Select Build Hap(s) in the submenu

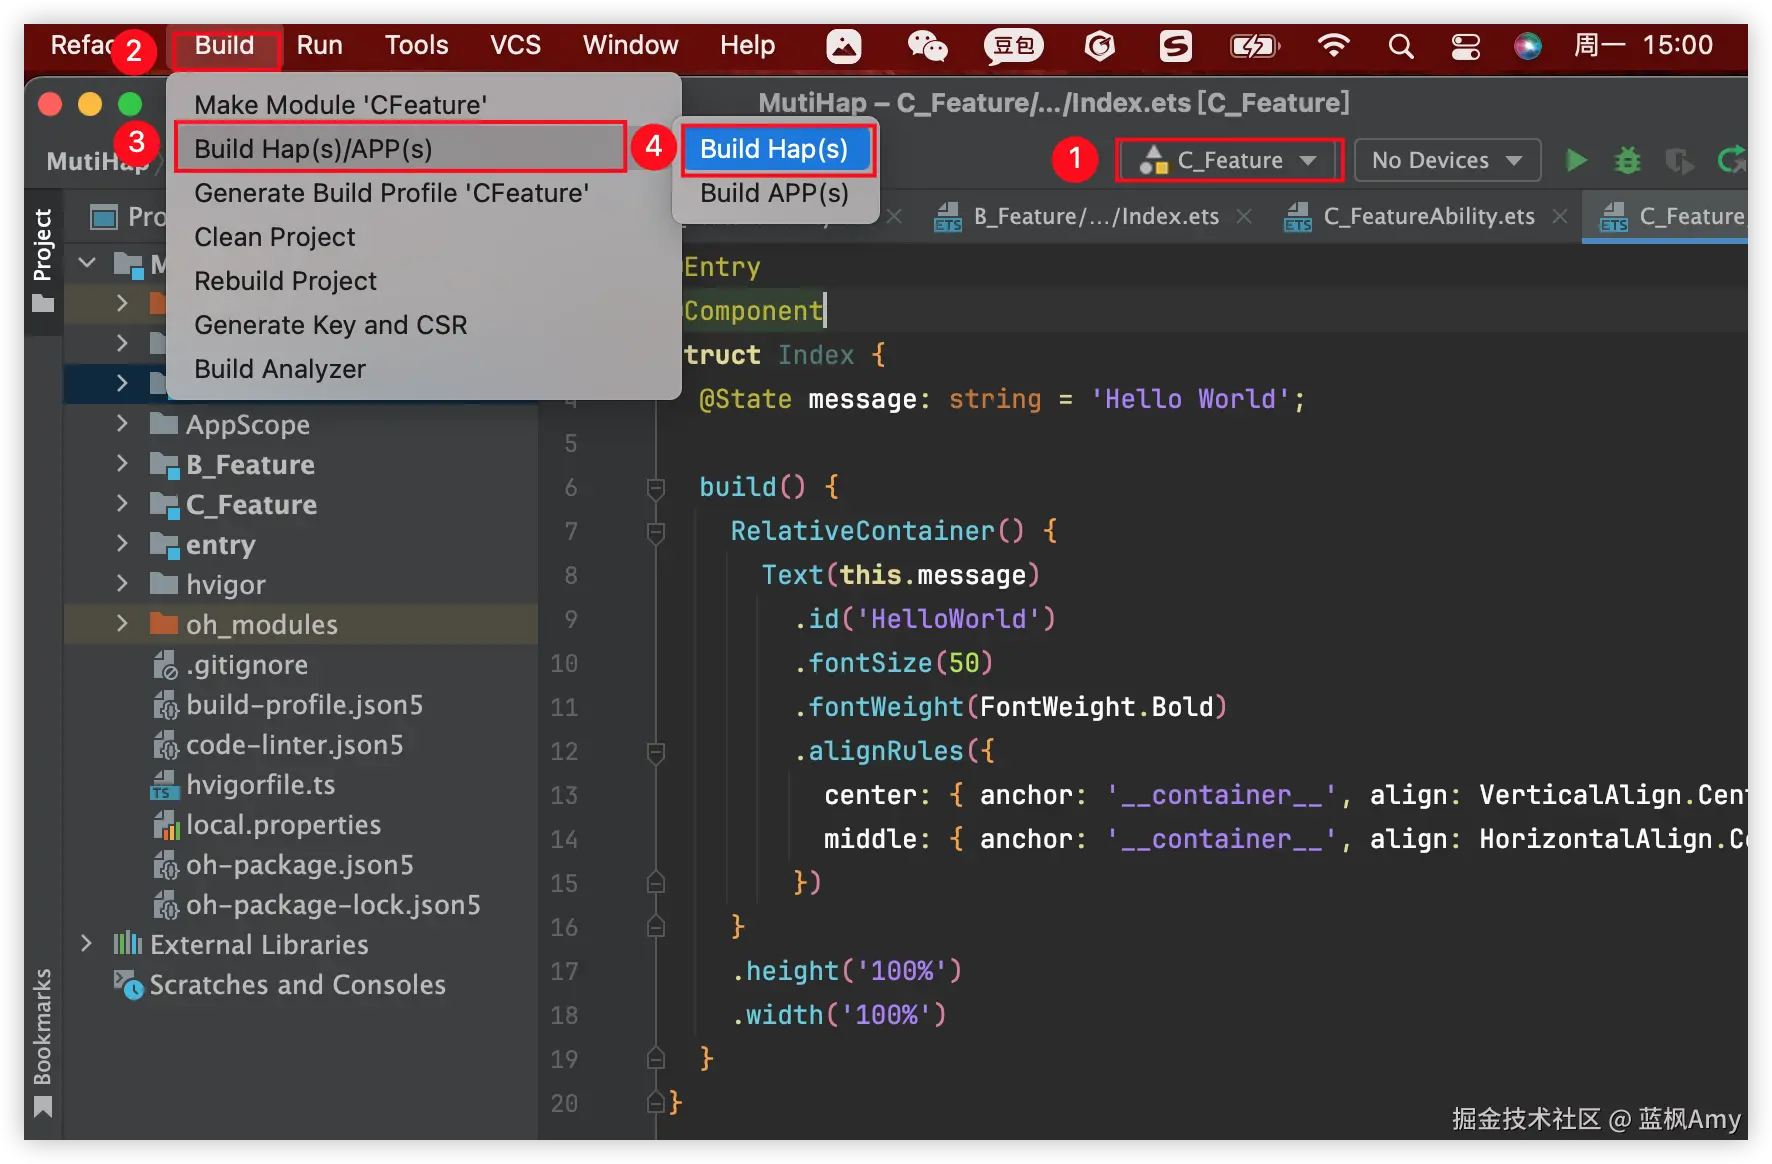point(774,149)
